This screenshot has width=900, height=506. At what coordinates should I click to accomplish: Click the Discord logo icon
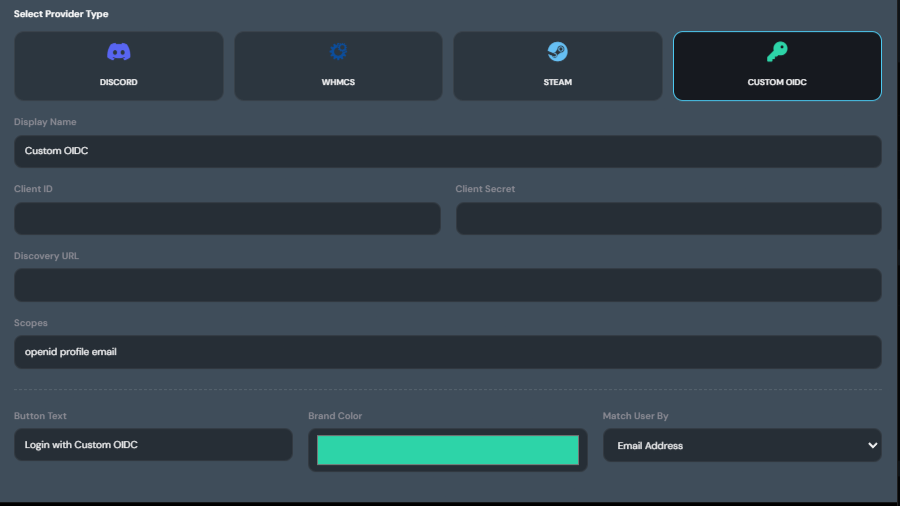(119, 52)
